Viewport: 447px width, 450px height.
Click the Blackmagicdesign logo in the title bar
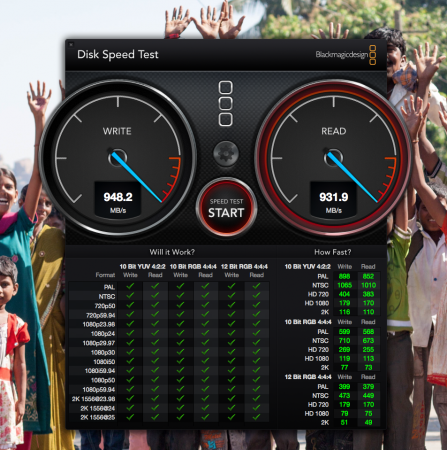(346, 55)
